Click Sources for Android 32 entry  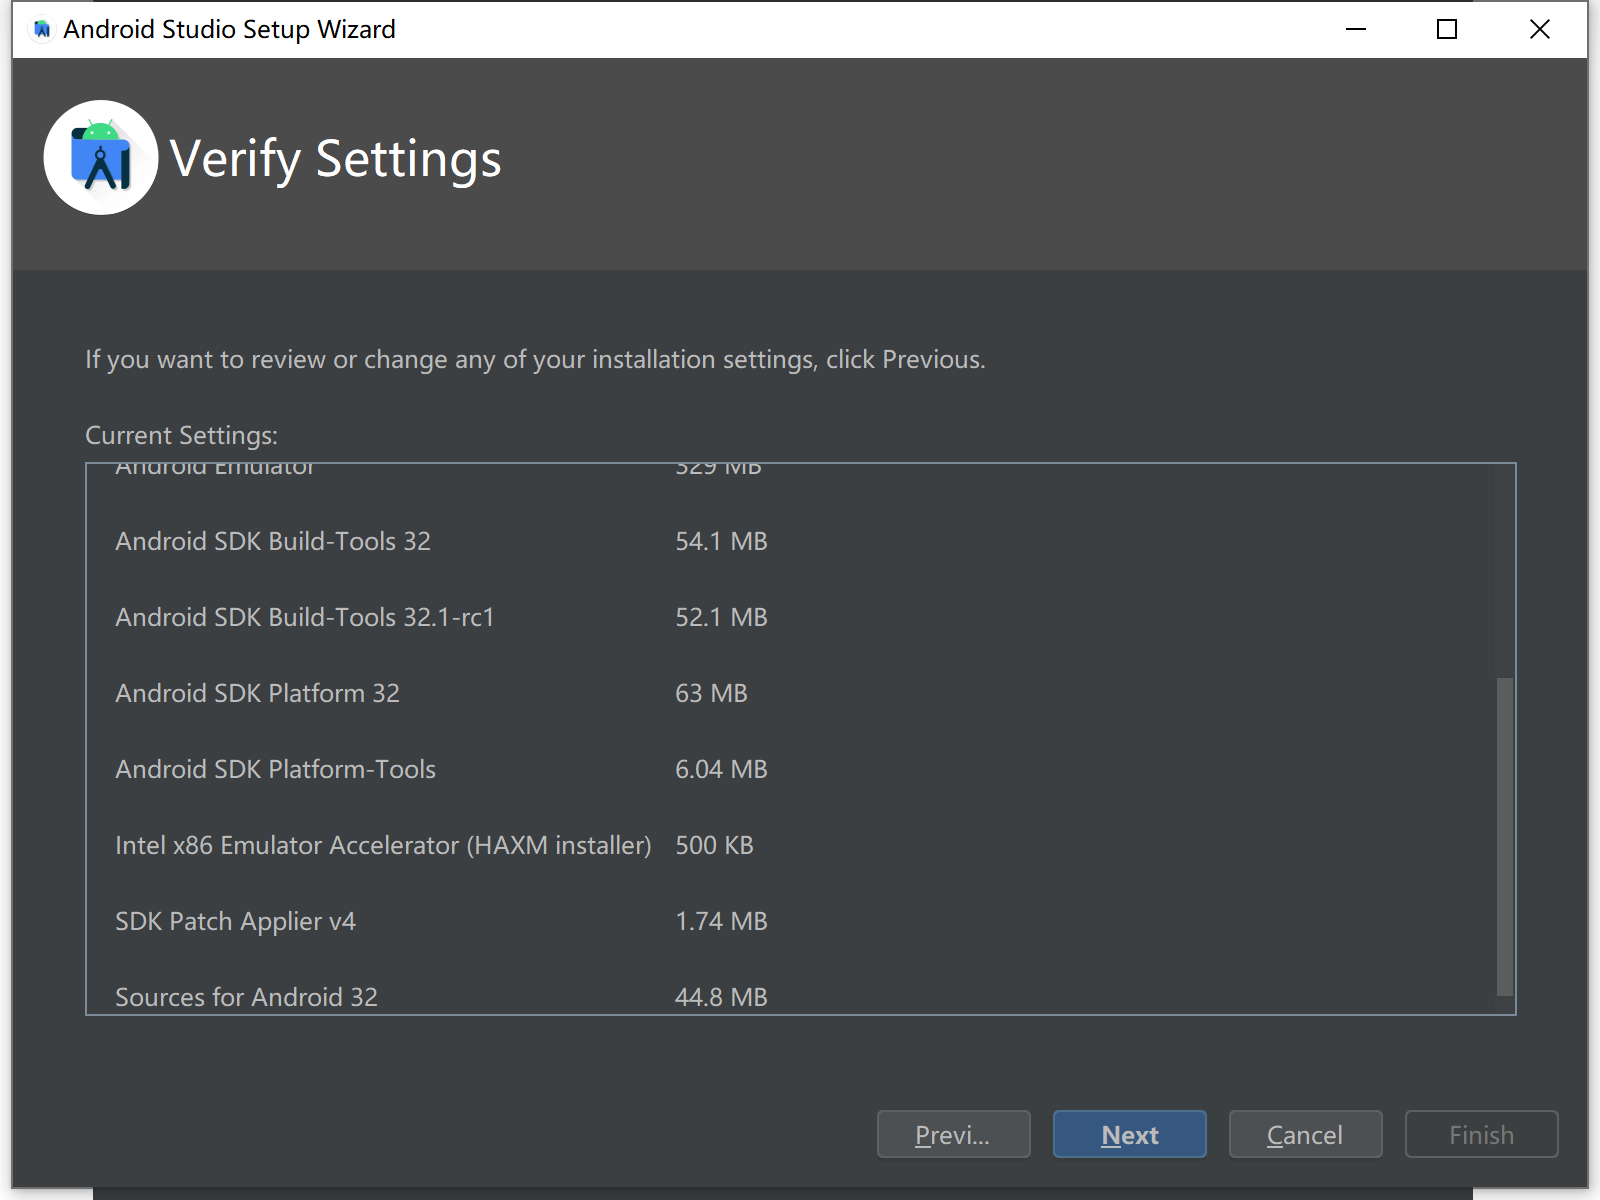click(246, 997)
